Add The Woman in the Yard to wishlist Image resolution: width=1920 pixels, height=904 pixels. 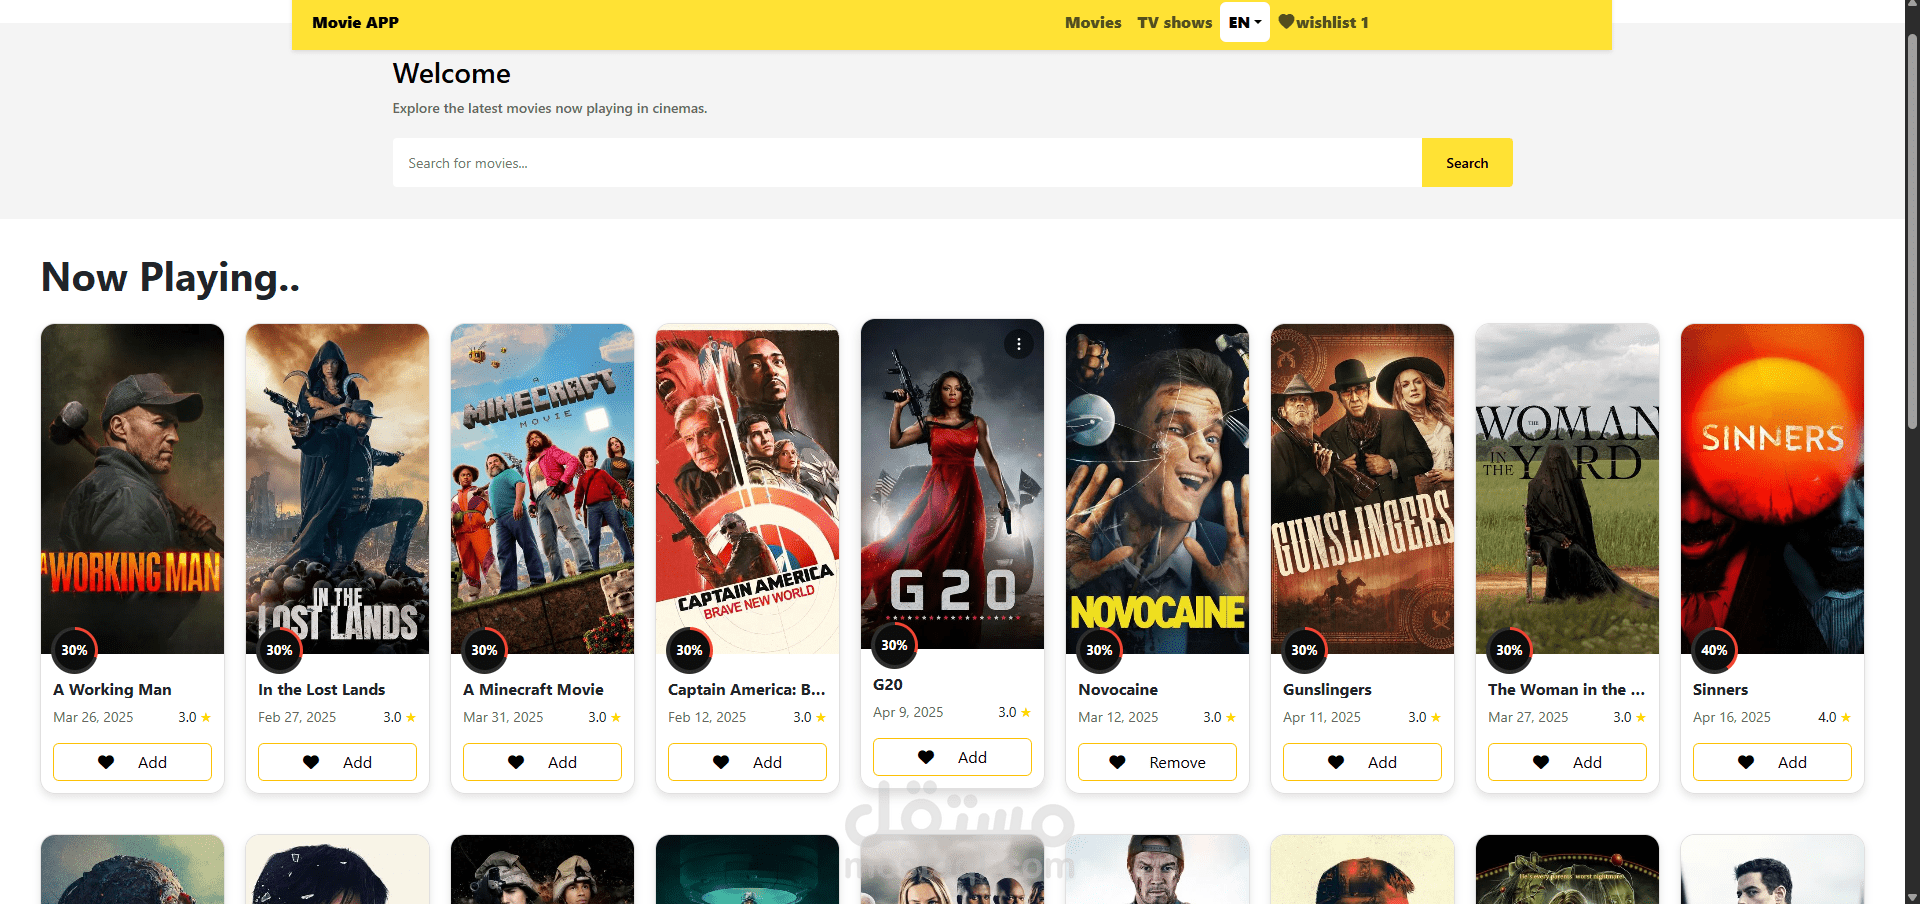point(1567,762)
